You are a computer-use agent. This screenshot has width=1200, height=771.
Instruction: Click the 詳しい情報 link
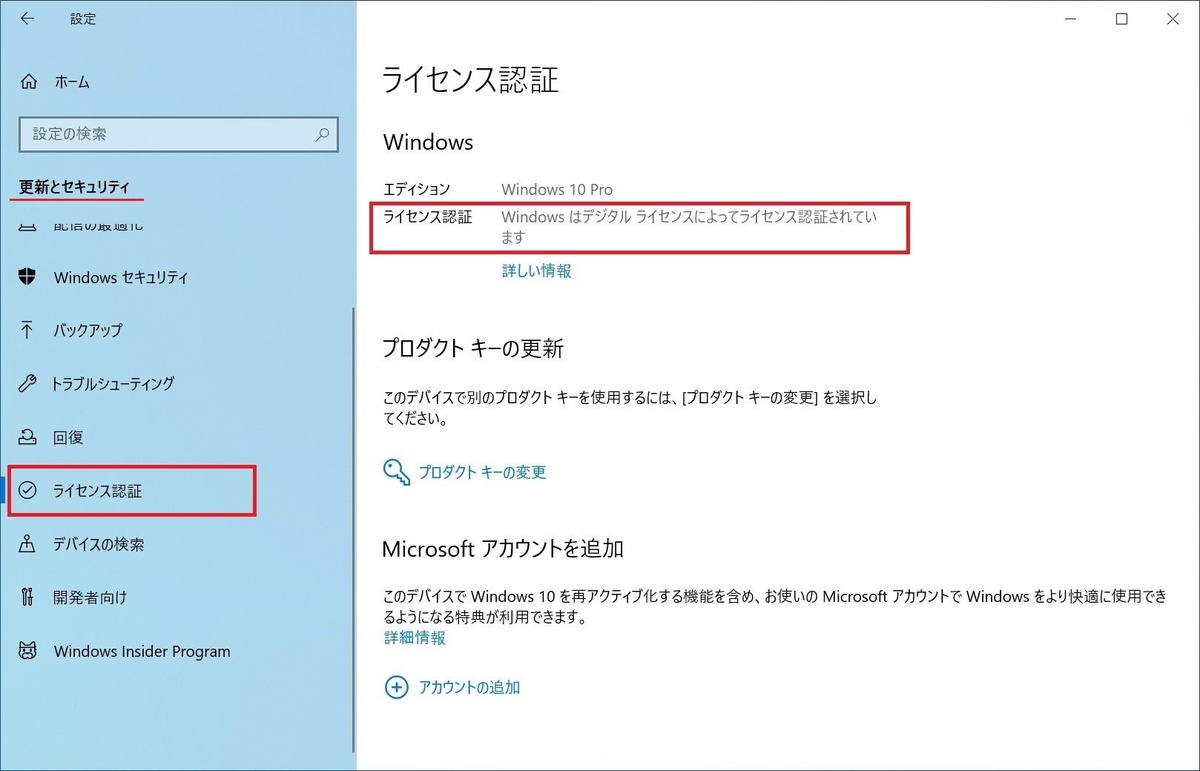coord(537,271)
